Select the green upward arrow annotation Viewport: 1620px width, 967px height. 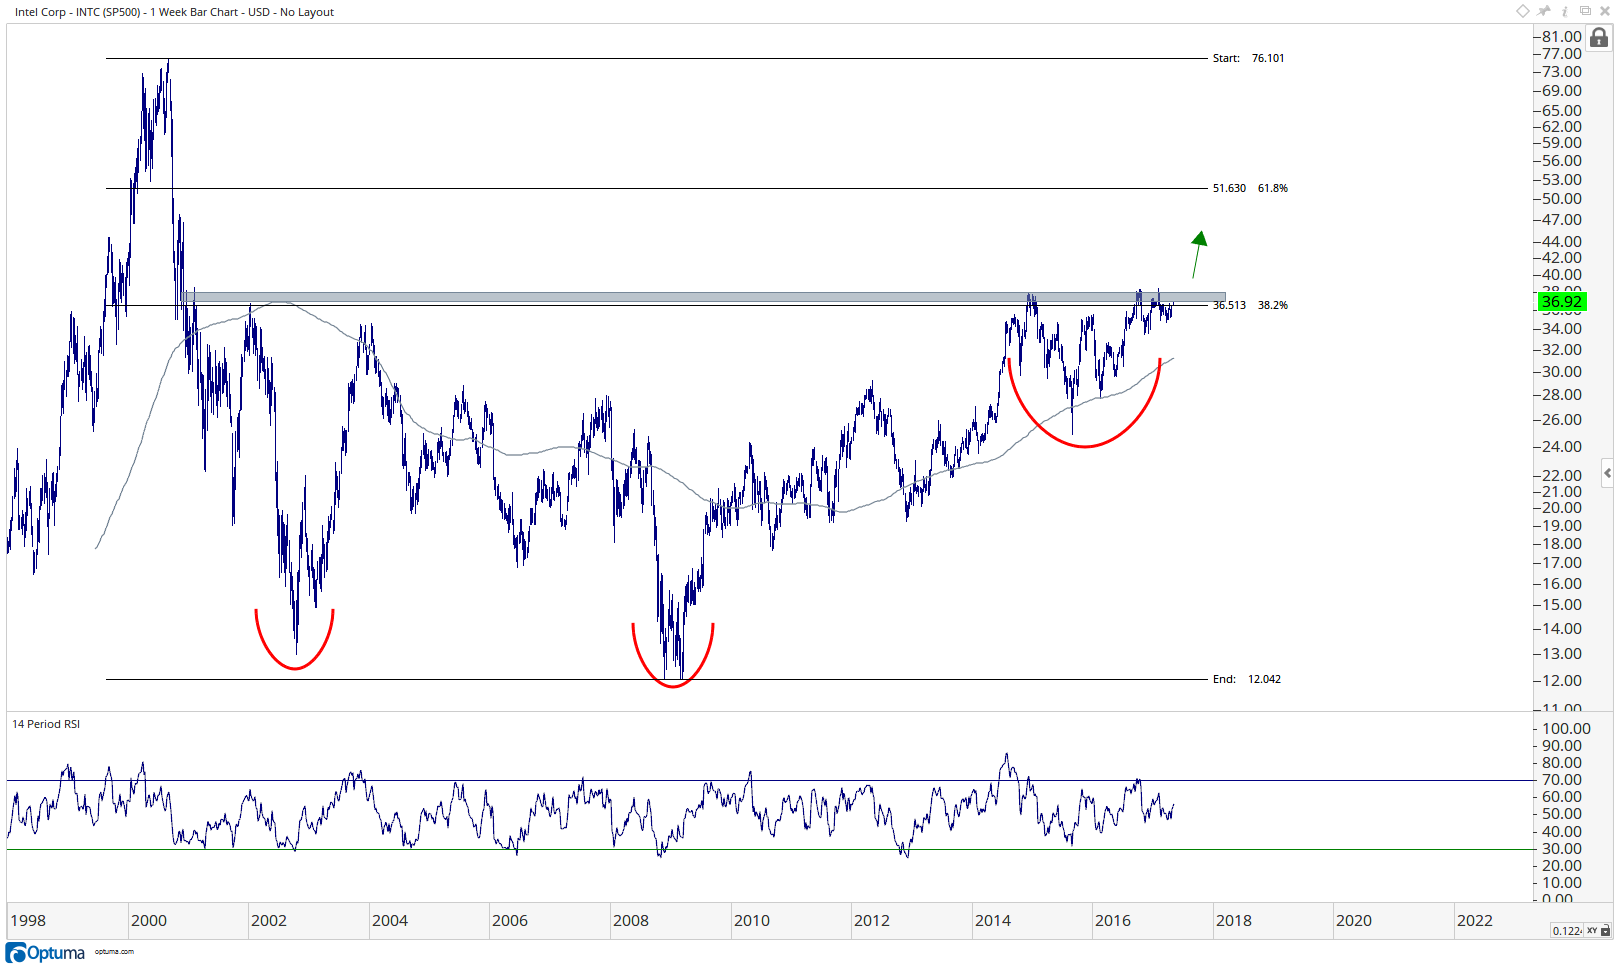pos(1197,254)
